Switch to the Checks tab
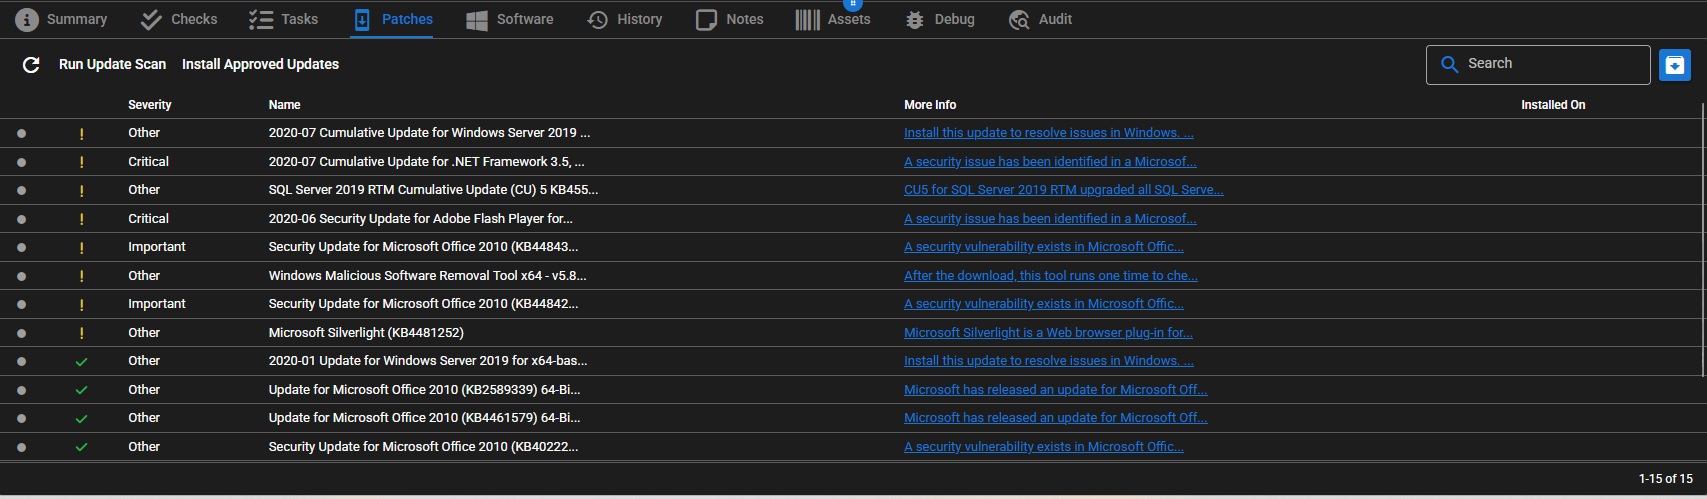This screenshot has height=499, width=1707. [x=180, y=19]
